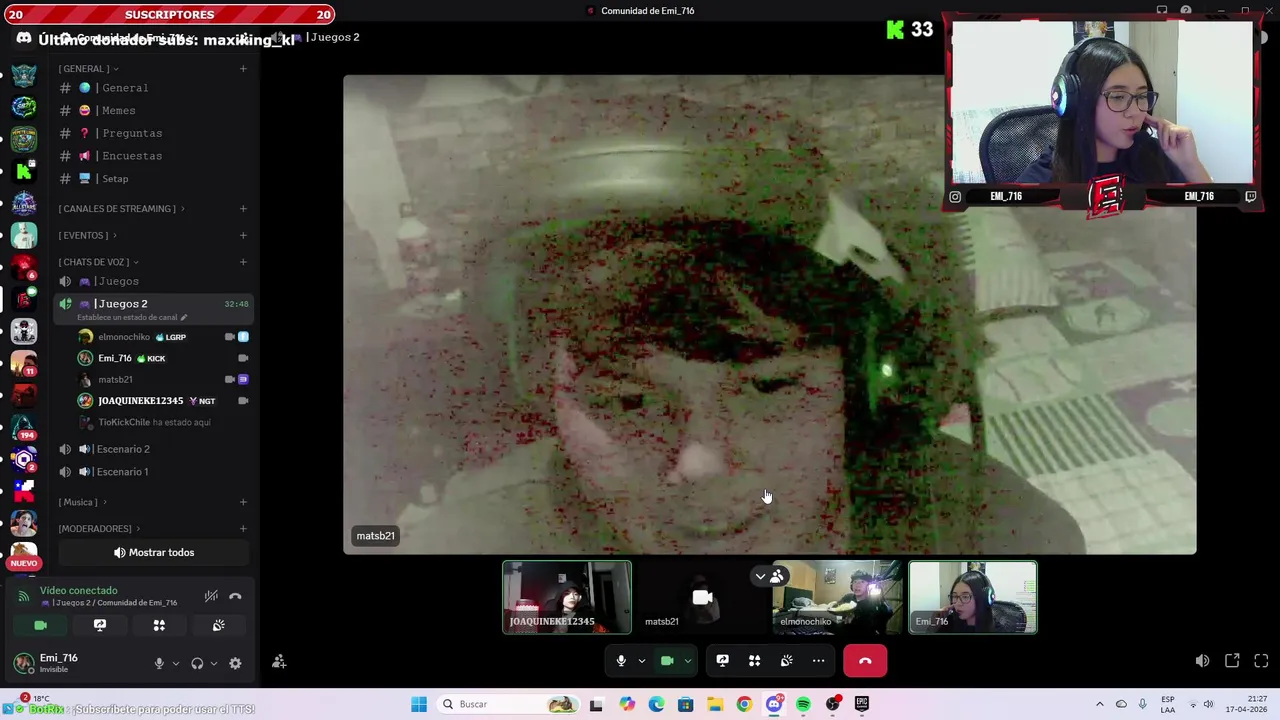Create channel in GENERAL category
The height and width of the screenshot is (720, 1280).
(243, 69)
